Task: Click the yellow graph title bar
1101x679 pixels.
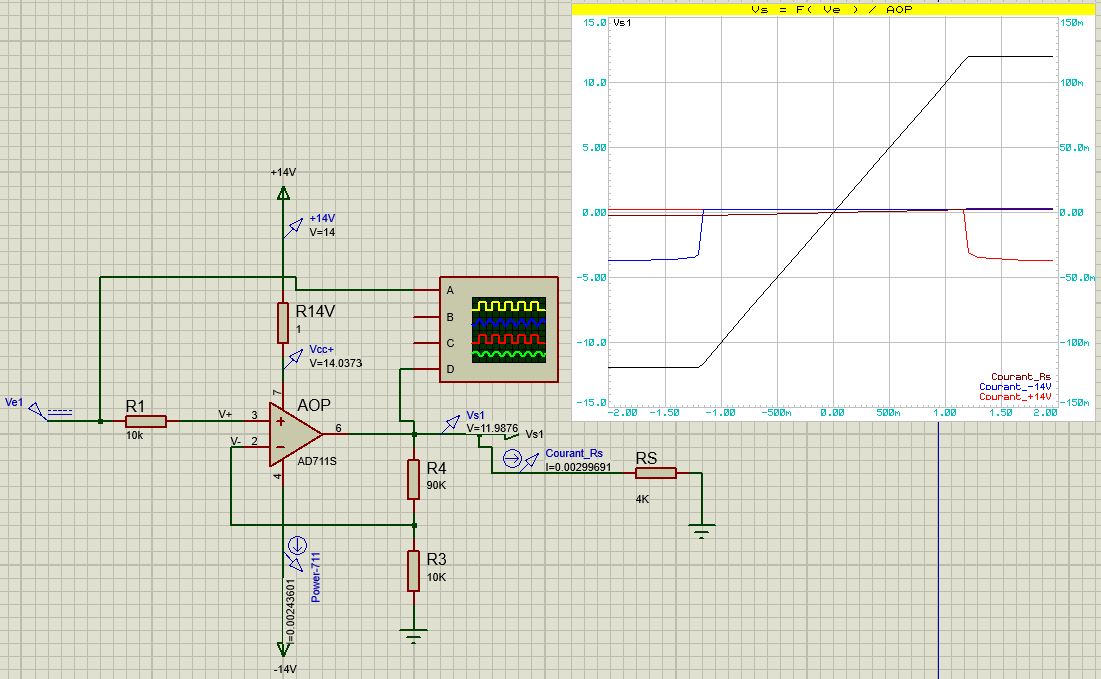Action: 833,9
